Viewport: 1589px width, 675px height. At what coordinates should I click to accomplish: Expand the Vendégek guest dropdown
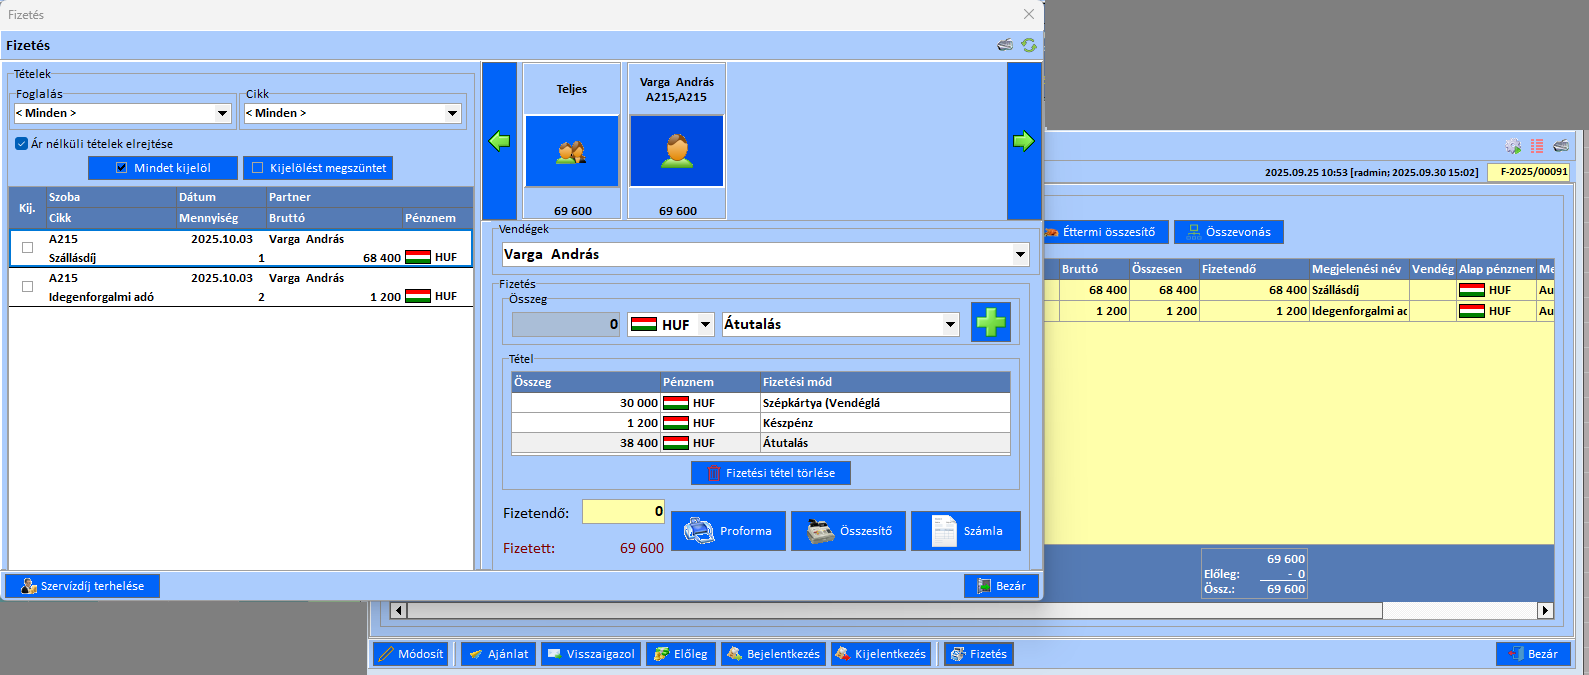(x=1020, y=255)
